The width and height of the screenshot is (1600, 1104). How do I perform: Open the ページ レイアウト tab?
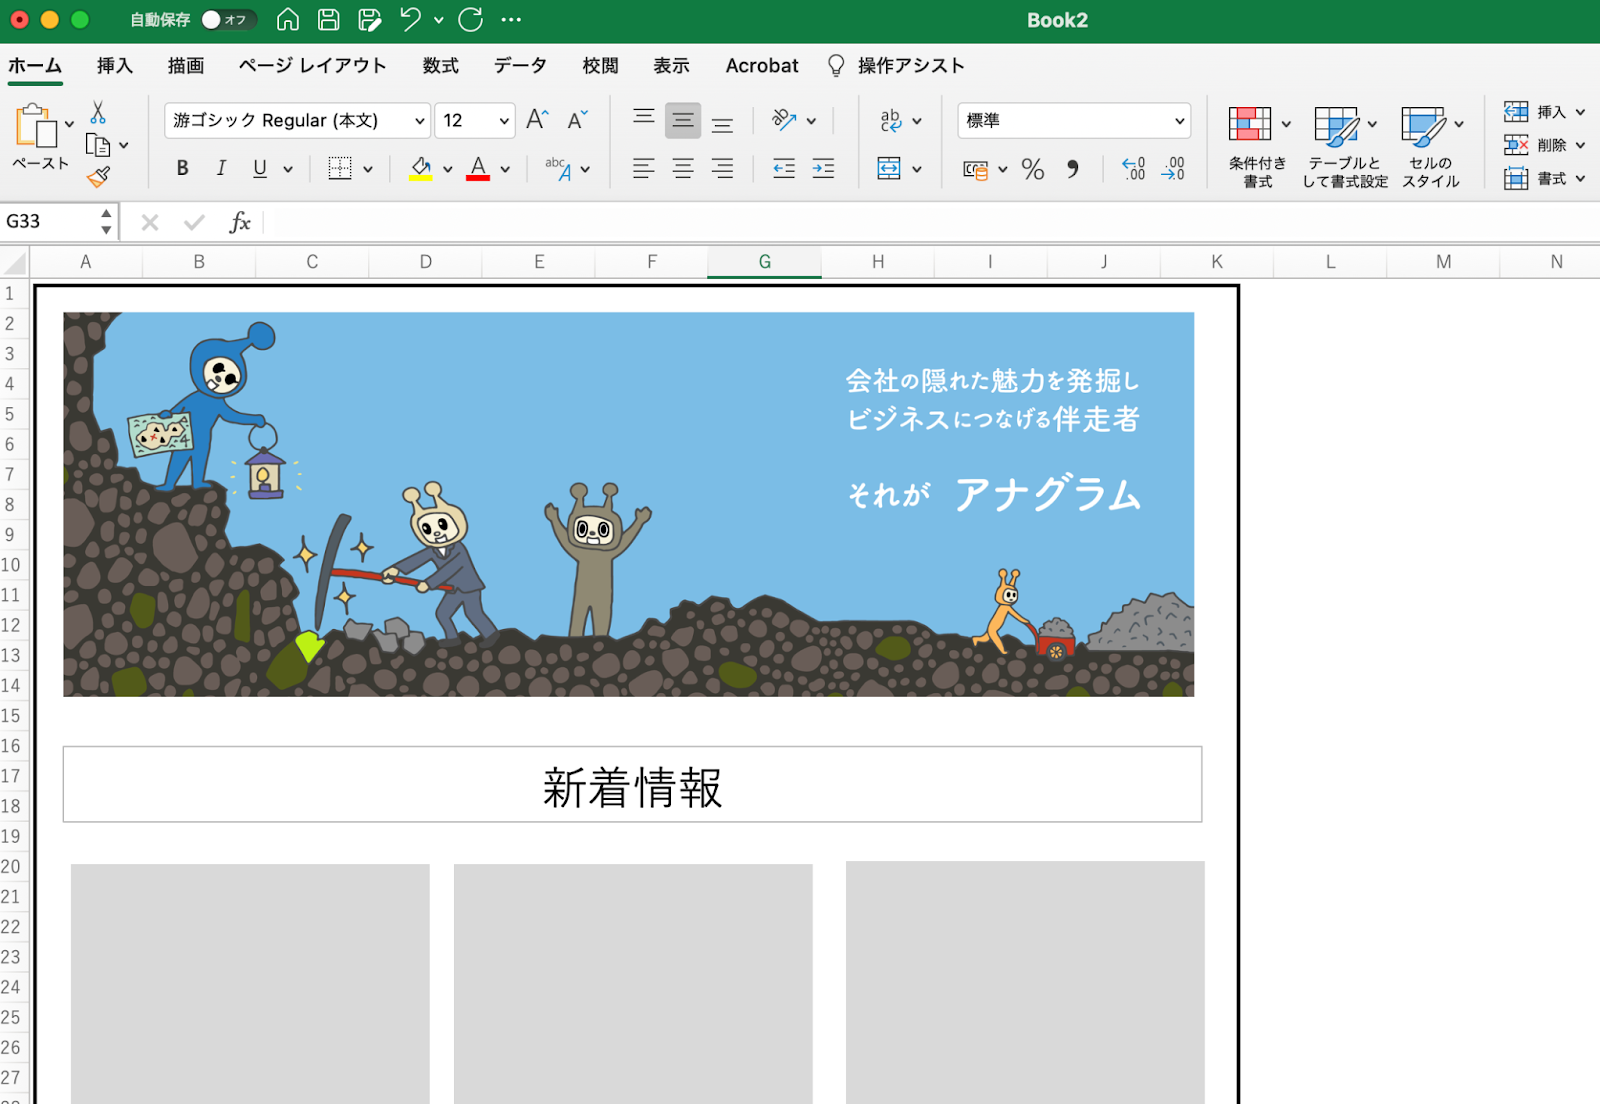(x=312, y=66)
